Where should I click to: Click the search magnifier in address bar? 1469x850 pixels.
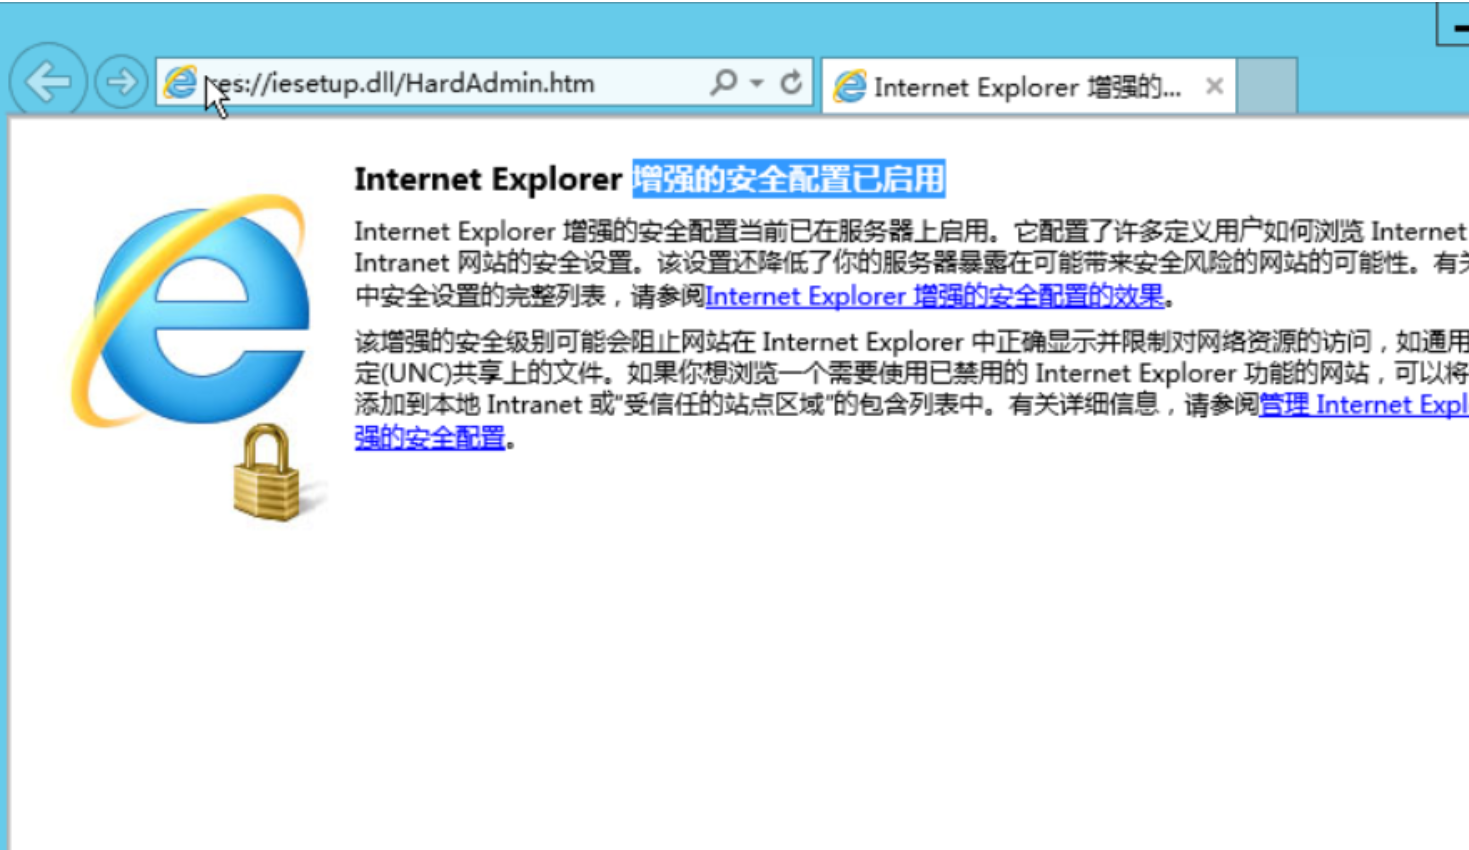pyautogui.click(x=723, y=82)
